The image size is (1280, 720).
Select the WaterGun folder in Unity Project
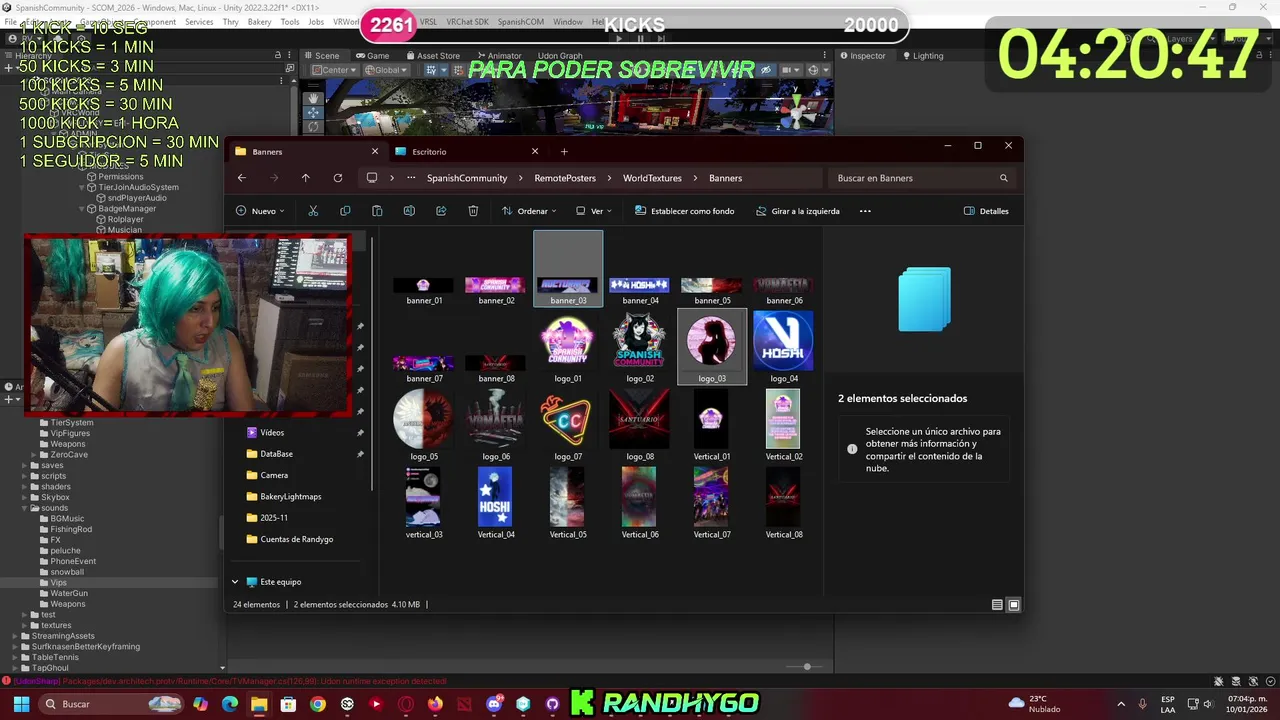click(x=69, y=593)
